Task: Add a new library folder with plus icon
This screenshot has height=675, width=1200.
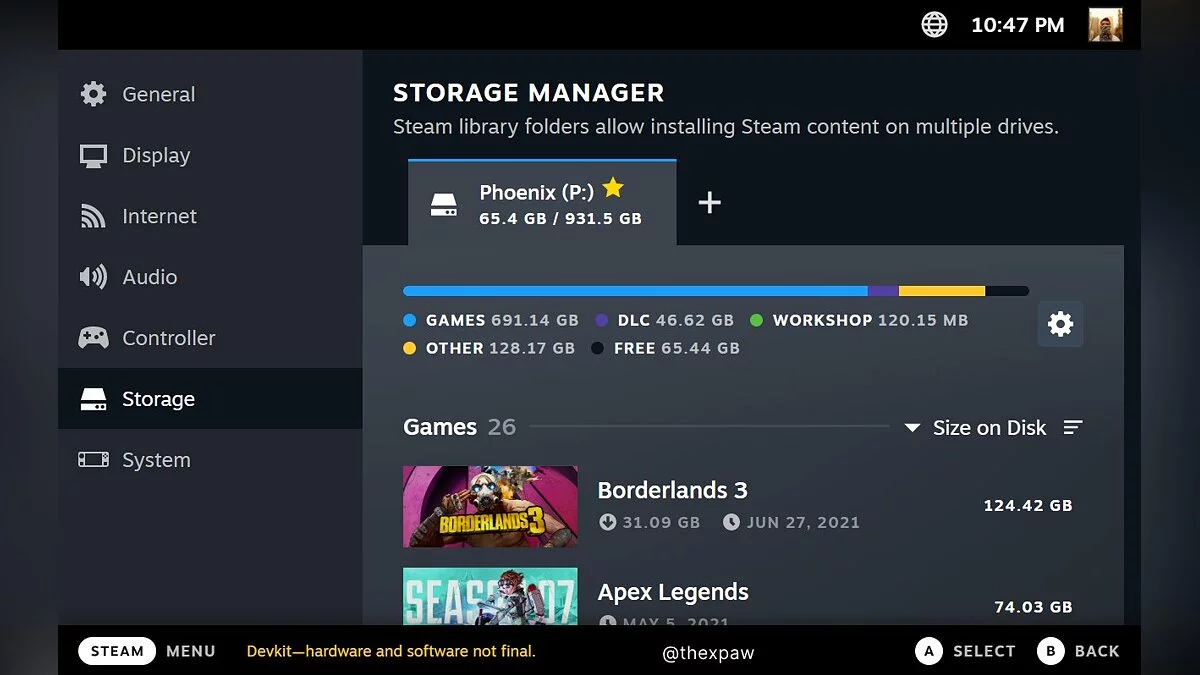Action: pos(709,202)
